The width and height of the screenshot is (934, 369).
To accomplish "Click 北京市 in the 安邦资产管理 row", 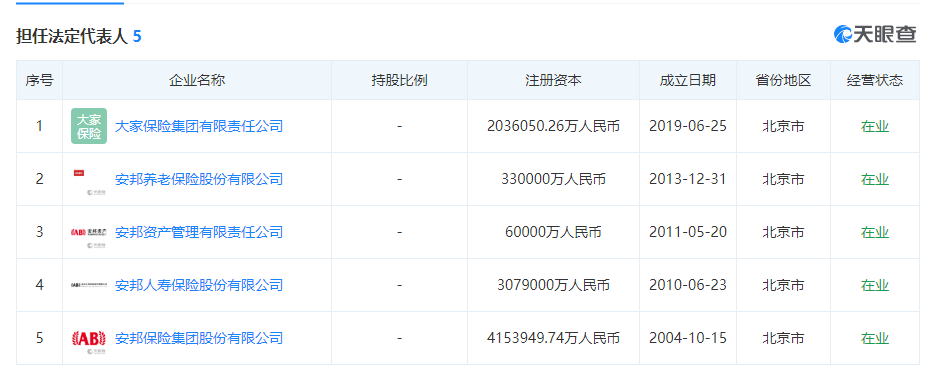I will coord(783,232).
